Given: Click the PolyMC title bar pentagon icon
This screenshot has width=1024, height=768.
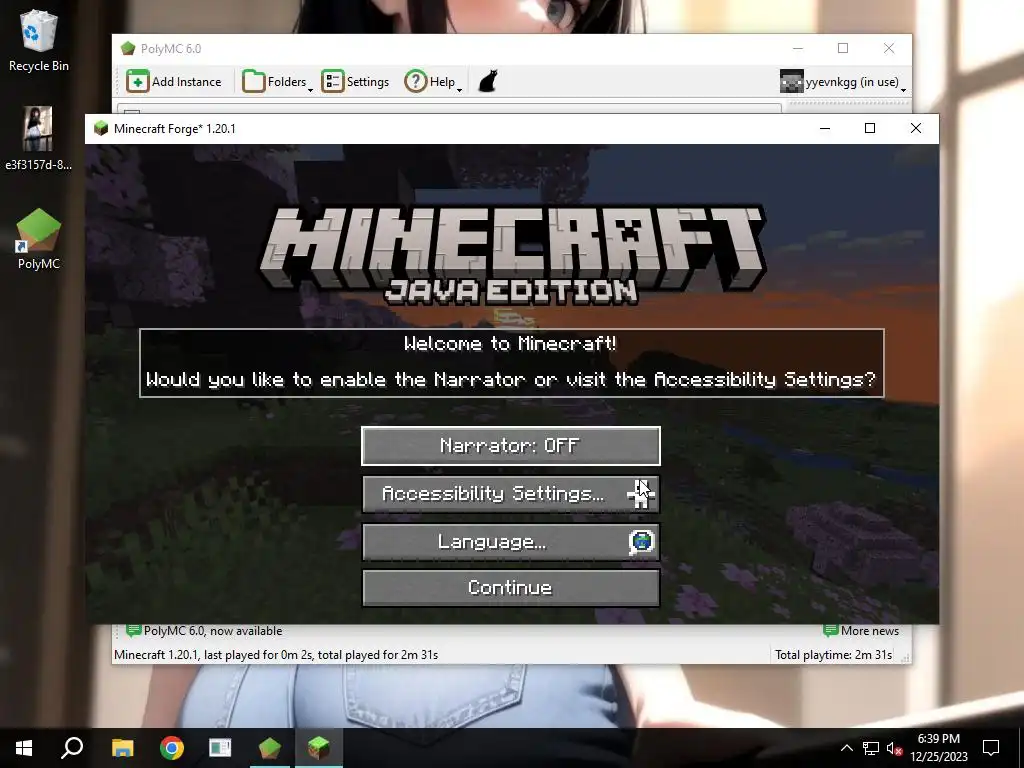Looking at the screenshot, I should click(128, 48).
